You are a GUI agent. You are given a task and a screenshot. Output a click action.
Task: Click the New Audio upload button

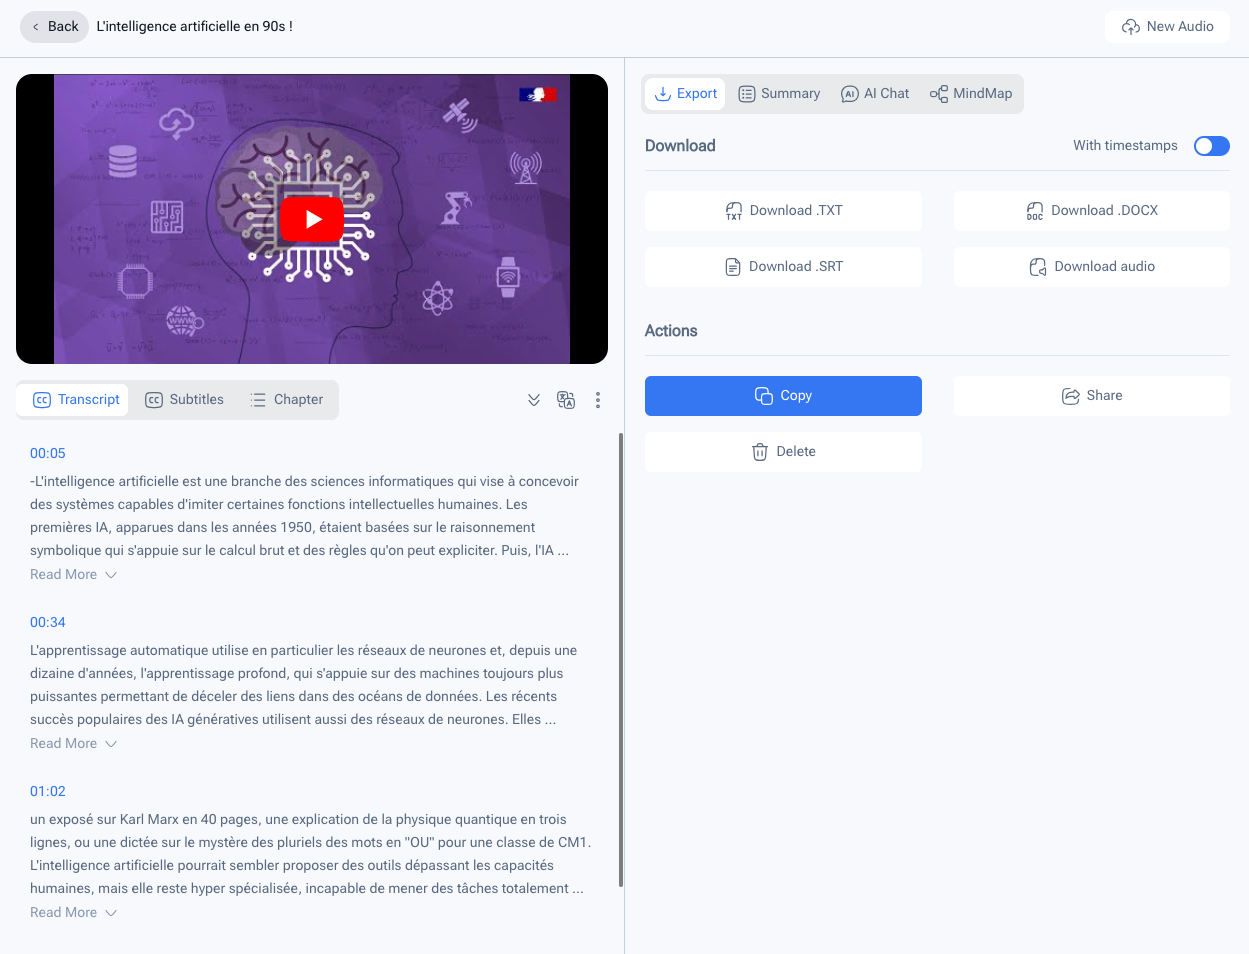pyautogui.click(x=1167, y=27)
